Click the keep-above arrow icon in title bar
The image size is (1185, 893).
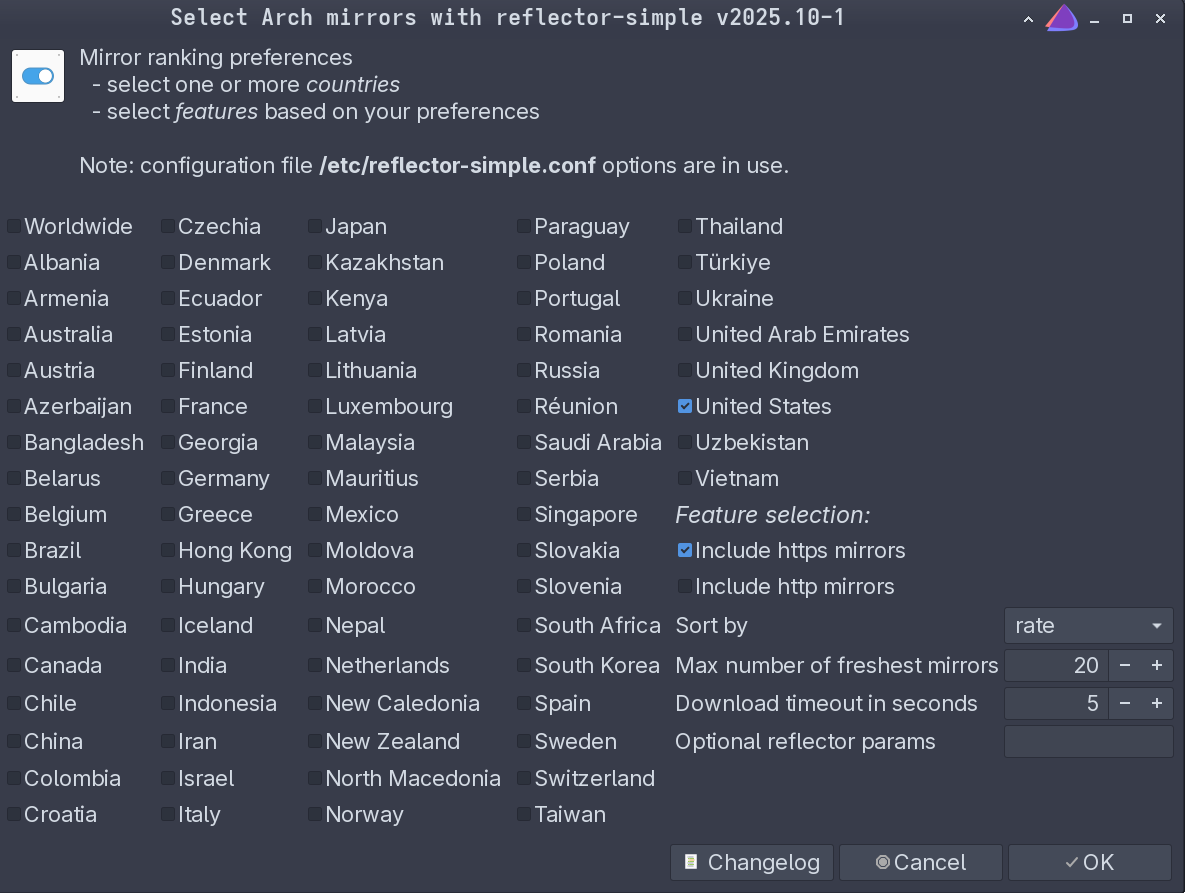[1028, 20]
